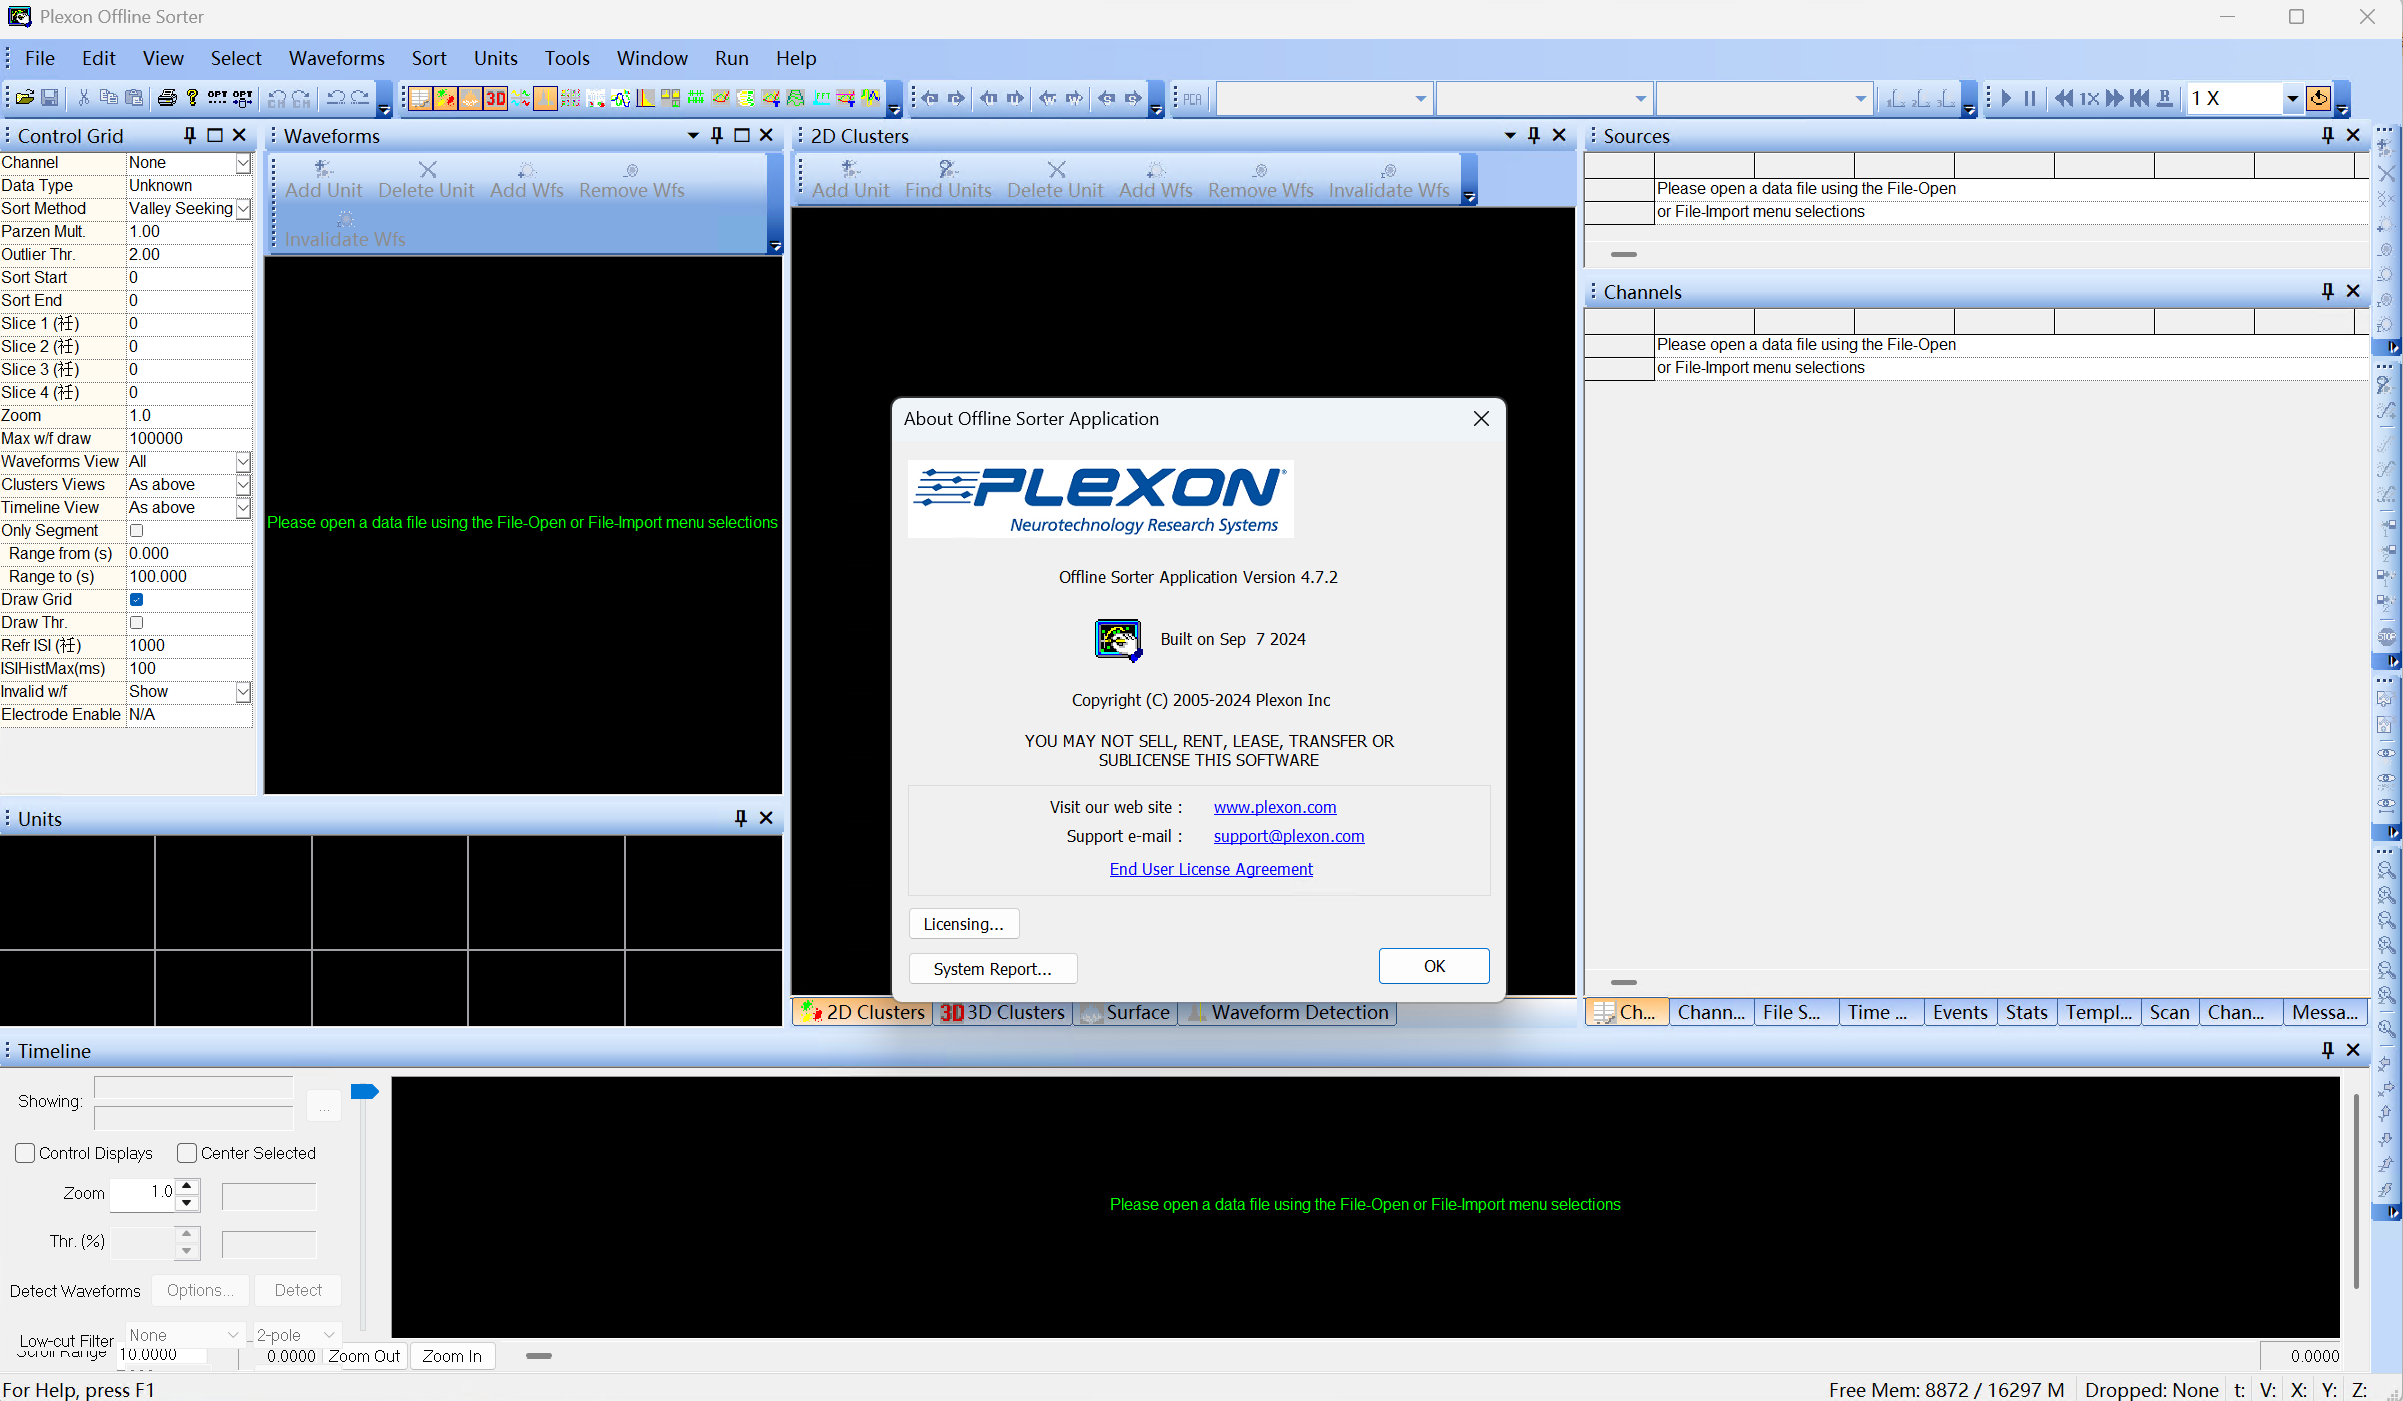Open the Waveforms menu

click(x=337, y=58)
